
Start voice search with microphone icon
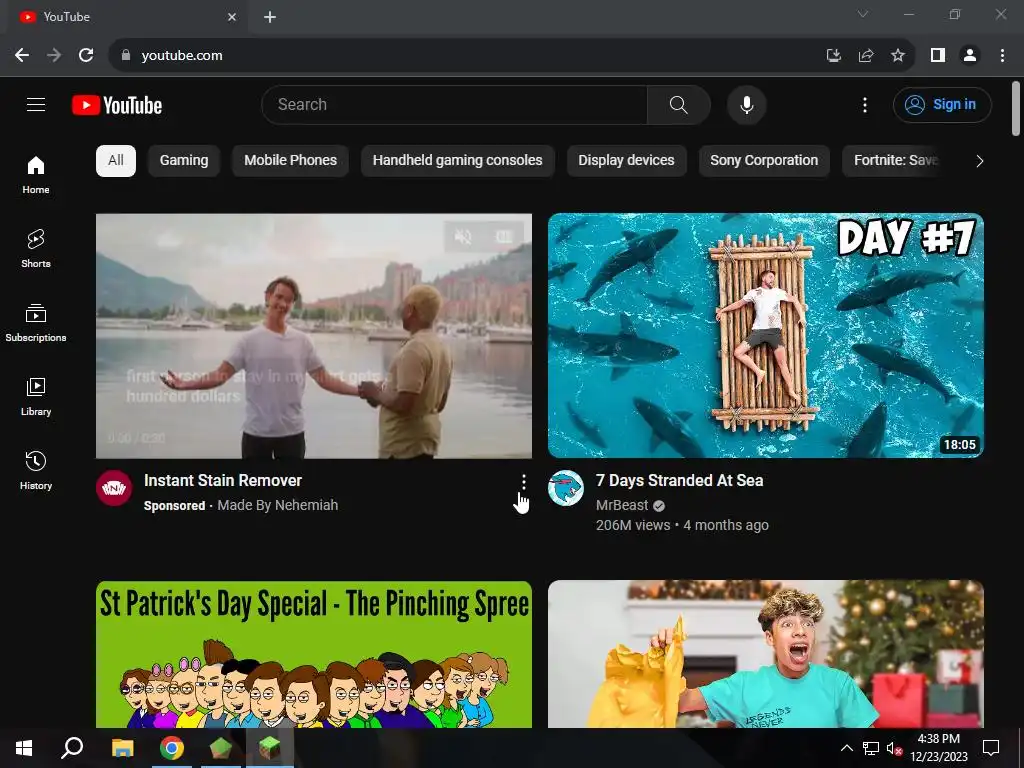point(746,104)
